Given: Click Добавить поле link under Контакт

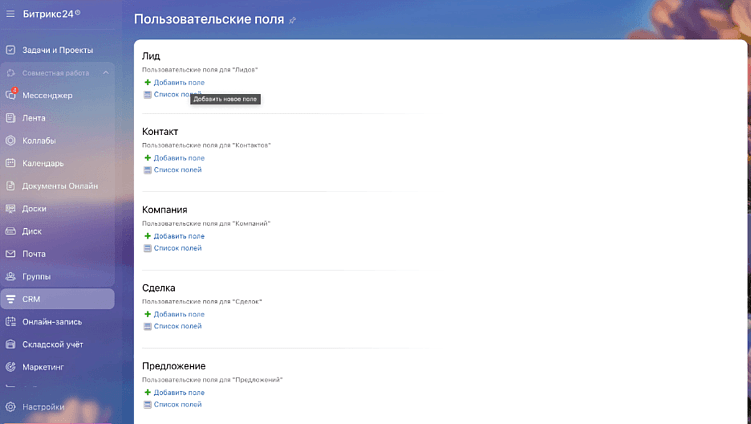Looking at the screenshot, I should click(x=179, y=158).
